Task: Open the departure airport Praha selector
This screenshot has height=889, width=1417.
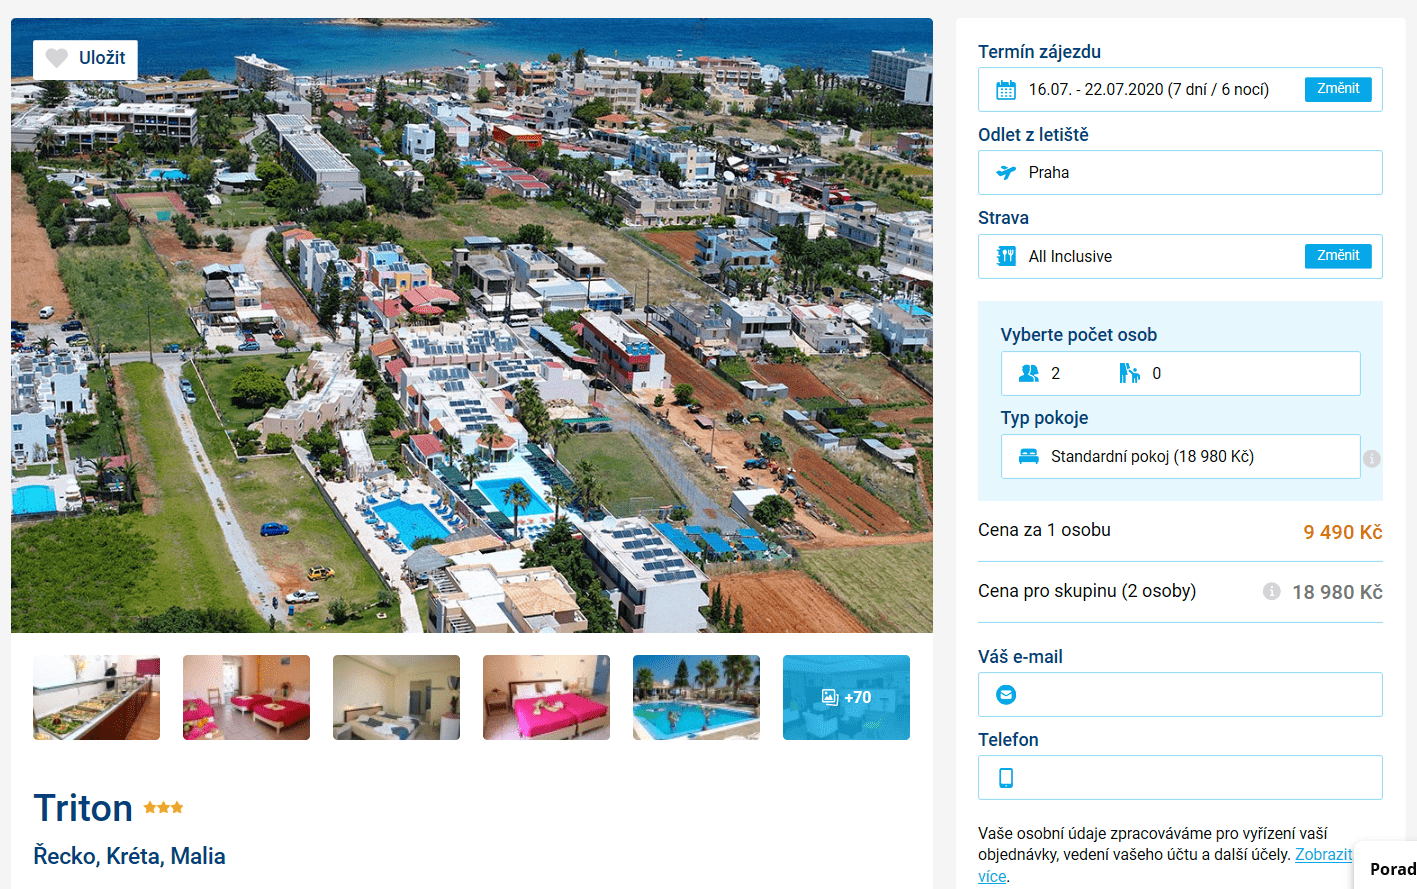Action: pyautogui.click(x=1180, y=172)
